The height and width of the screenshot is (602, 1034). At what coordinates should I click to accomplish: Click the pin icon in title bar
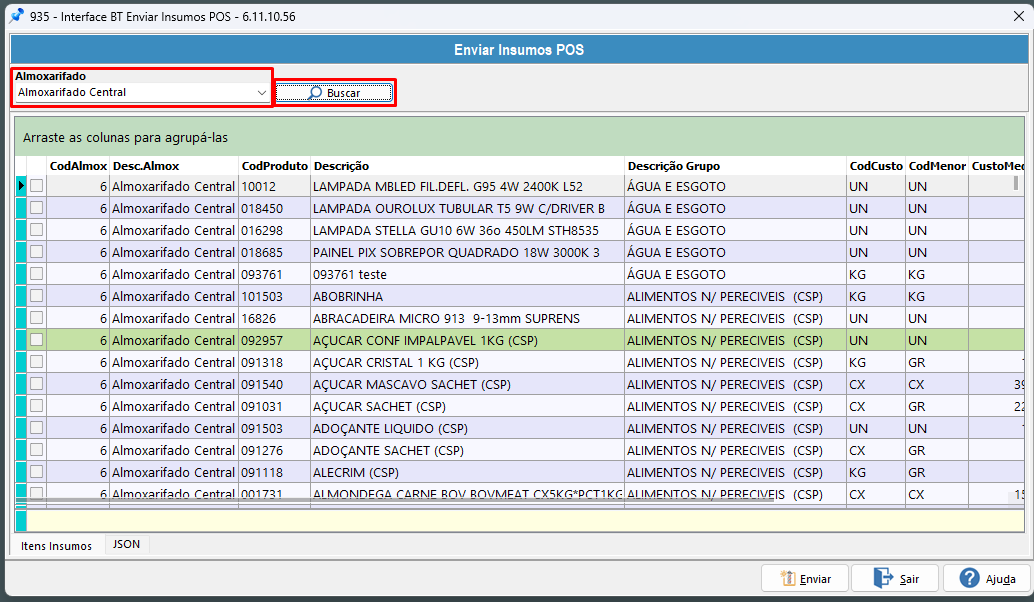point(16,16)
